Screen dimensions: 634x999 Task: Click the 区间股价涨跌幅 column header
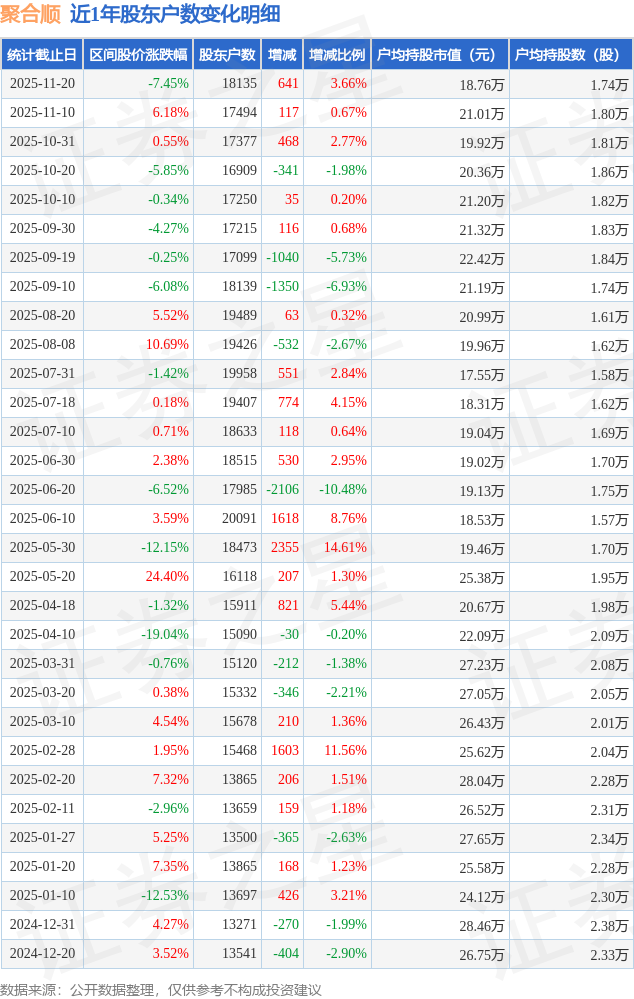[137, 55]
